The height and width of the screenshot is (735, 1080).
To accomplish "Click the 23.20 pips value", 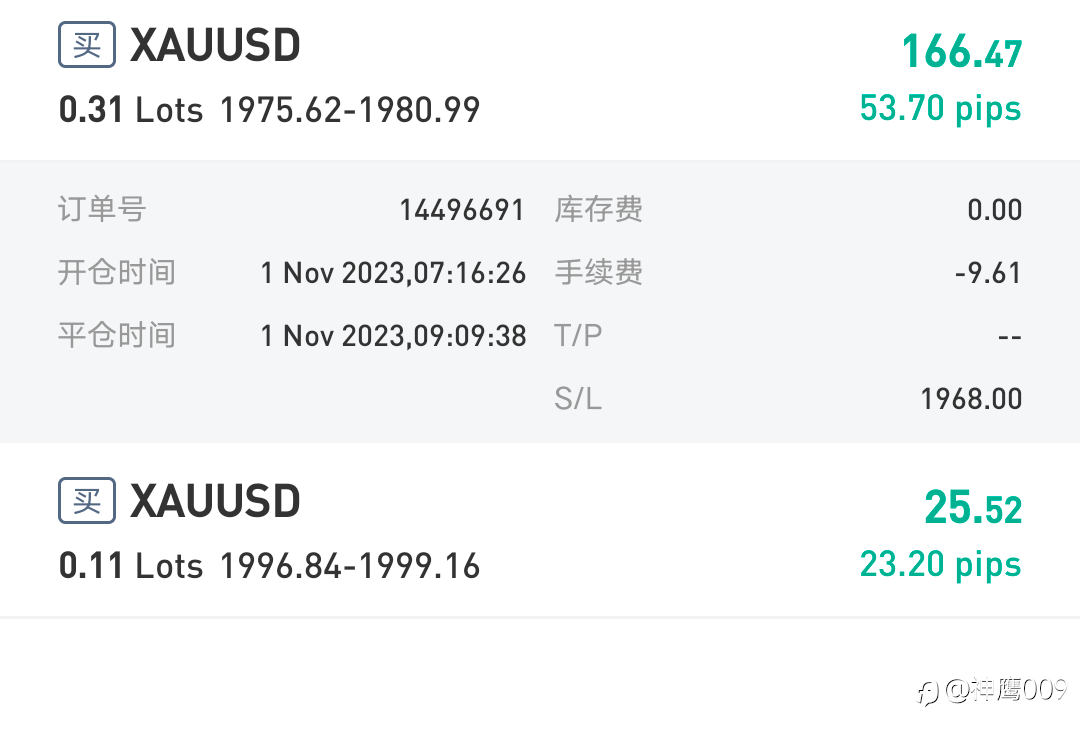I will click(940, 564).
